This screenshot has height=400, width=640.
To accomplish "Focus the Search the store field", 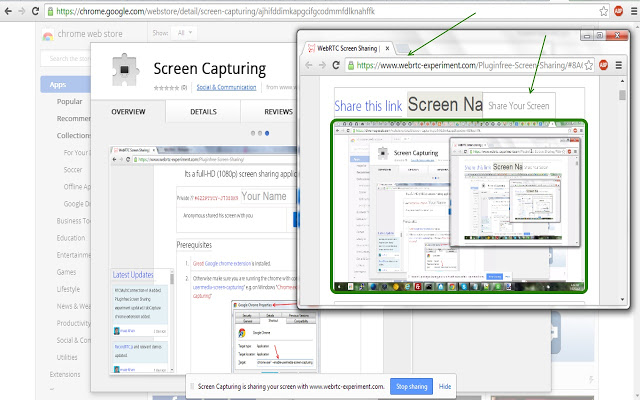I will (66, 58).
